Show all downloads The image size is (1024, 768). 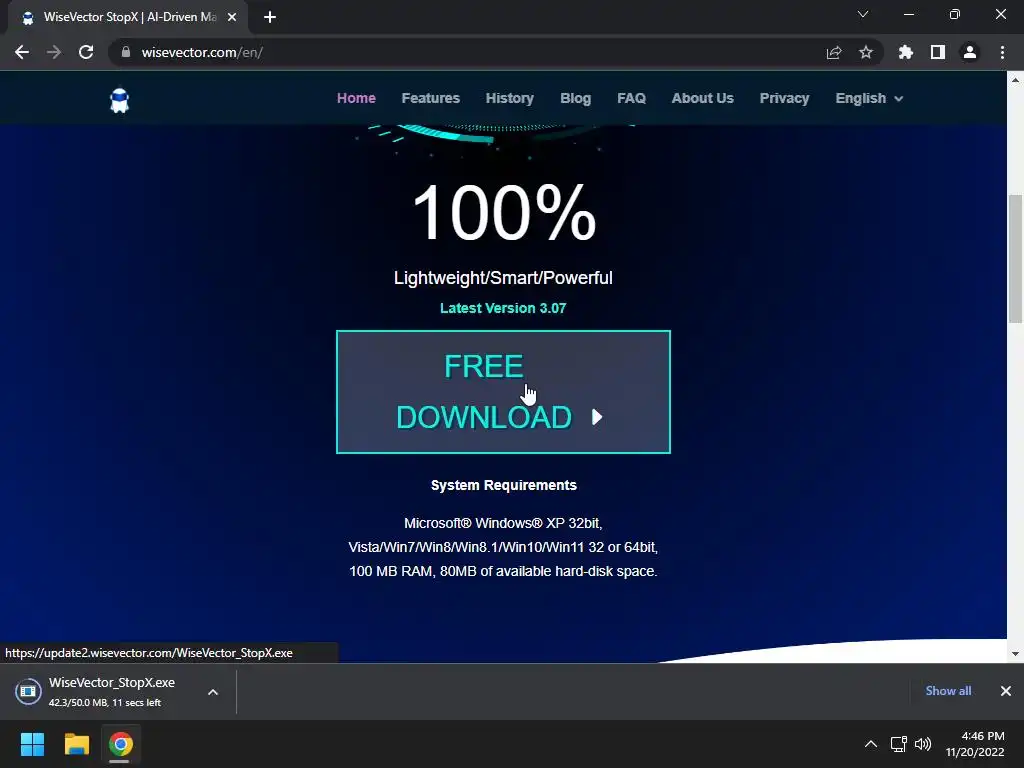(x=948, y=691)
